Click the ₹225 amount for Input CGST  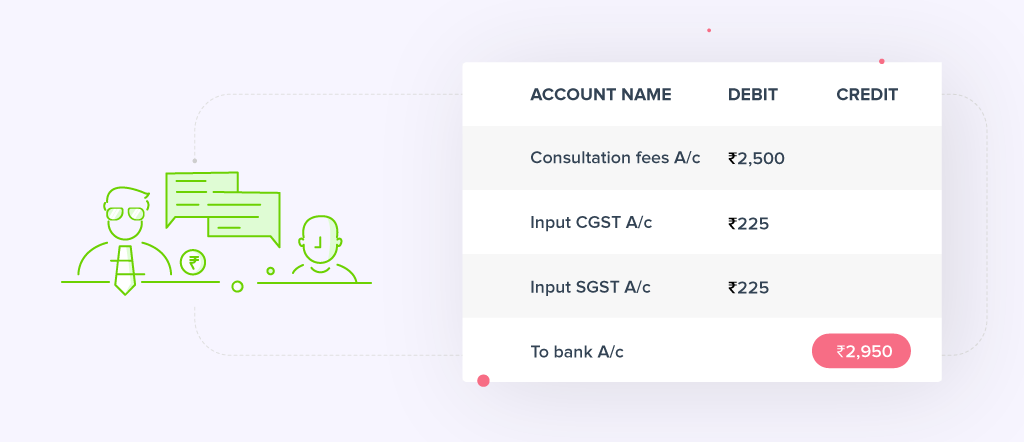point(748,223)
